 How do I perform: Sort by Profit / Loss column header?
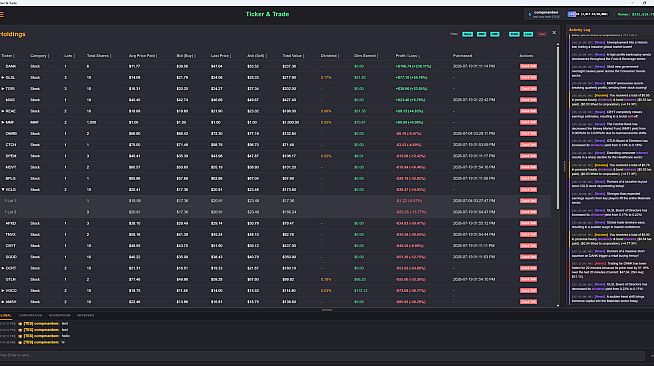(407, 55)
